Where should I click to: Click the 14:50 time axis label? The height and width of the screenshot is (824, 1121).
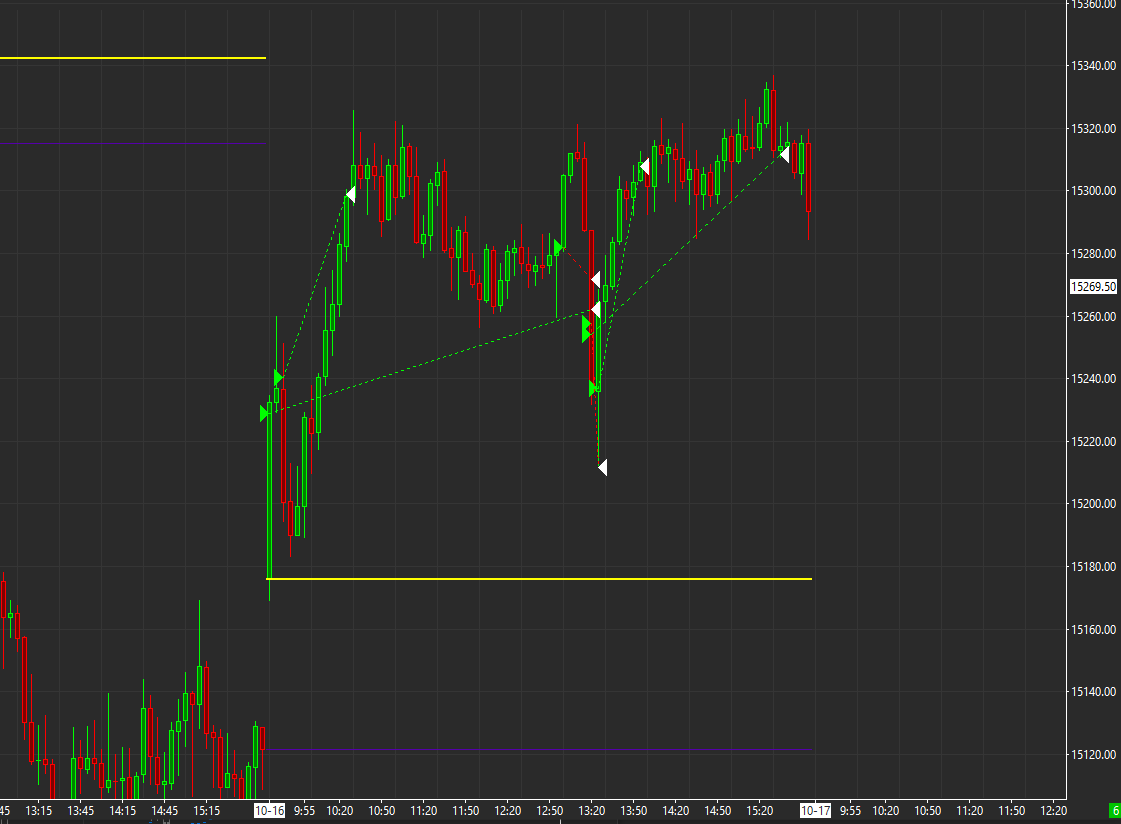(x=718, y=810)
